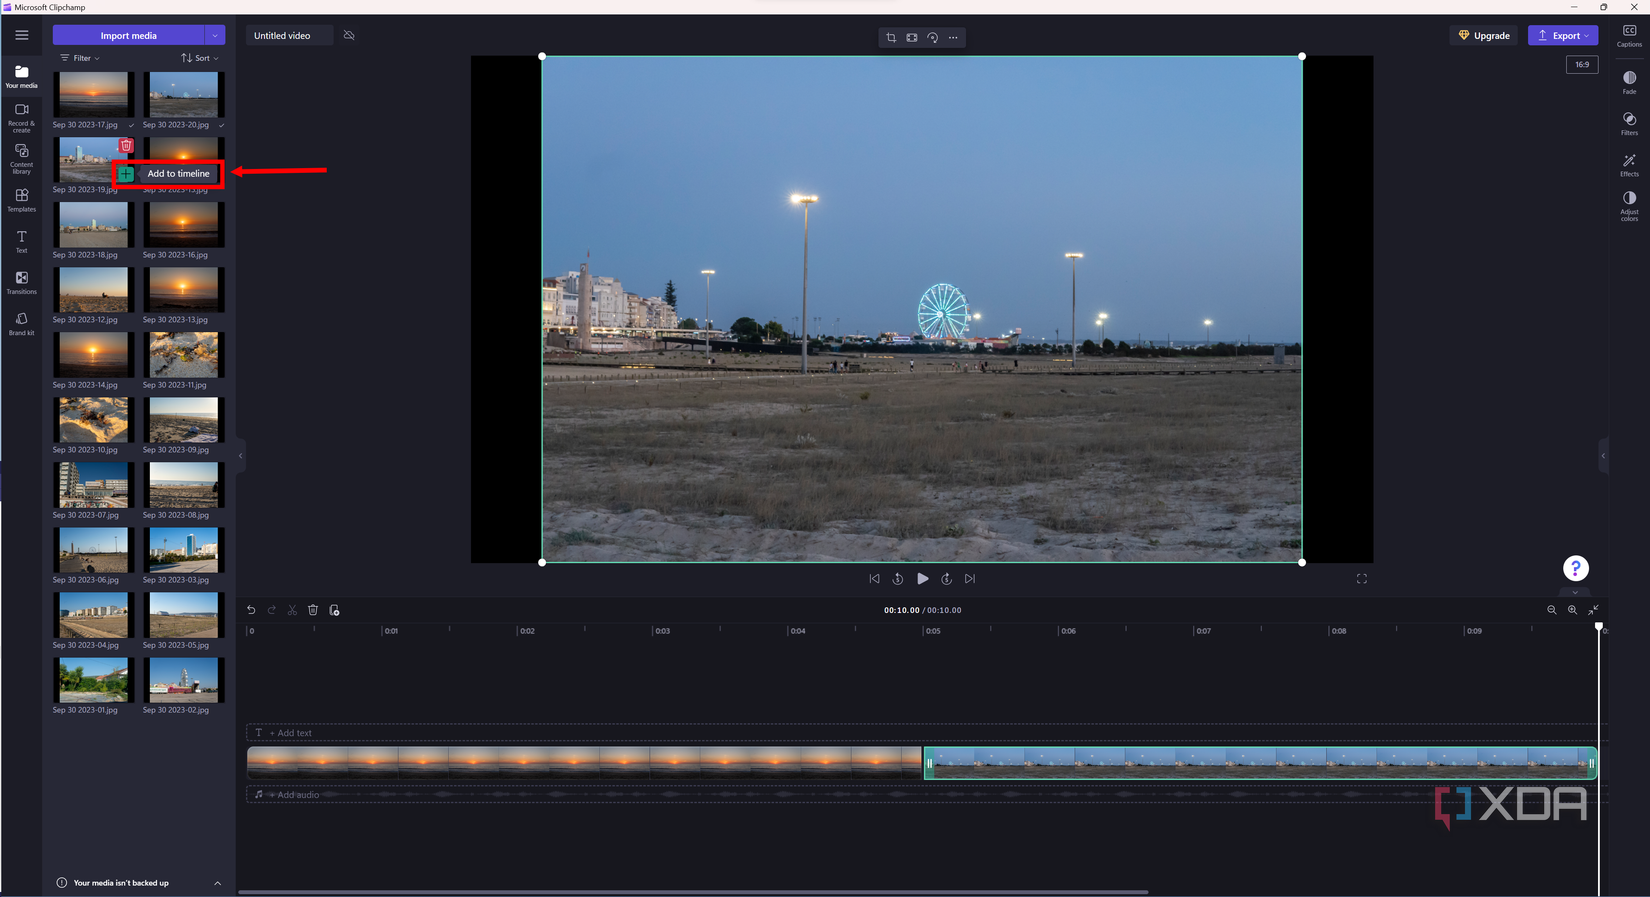
Task: Click the fit timeline to screen icon
Action: click(x=1593, y=610)
